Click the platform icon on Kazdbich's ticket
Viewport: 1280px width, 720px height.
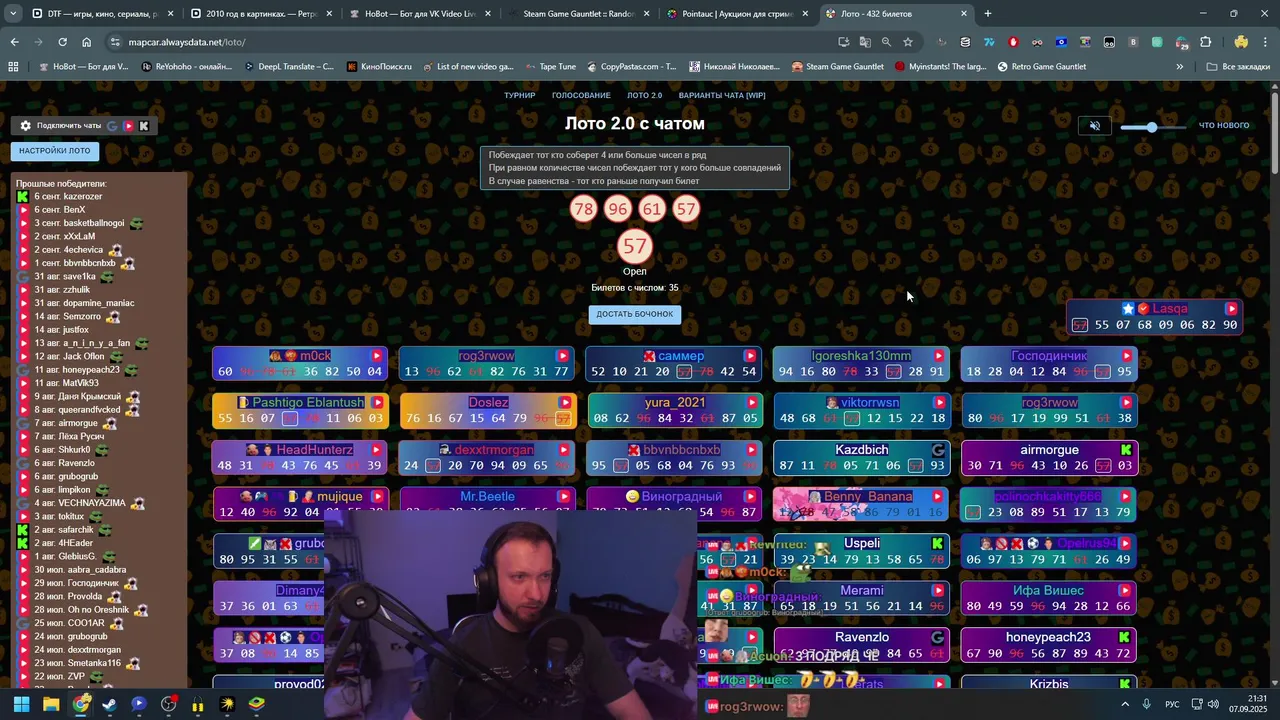tap(938, 450)
